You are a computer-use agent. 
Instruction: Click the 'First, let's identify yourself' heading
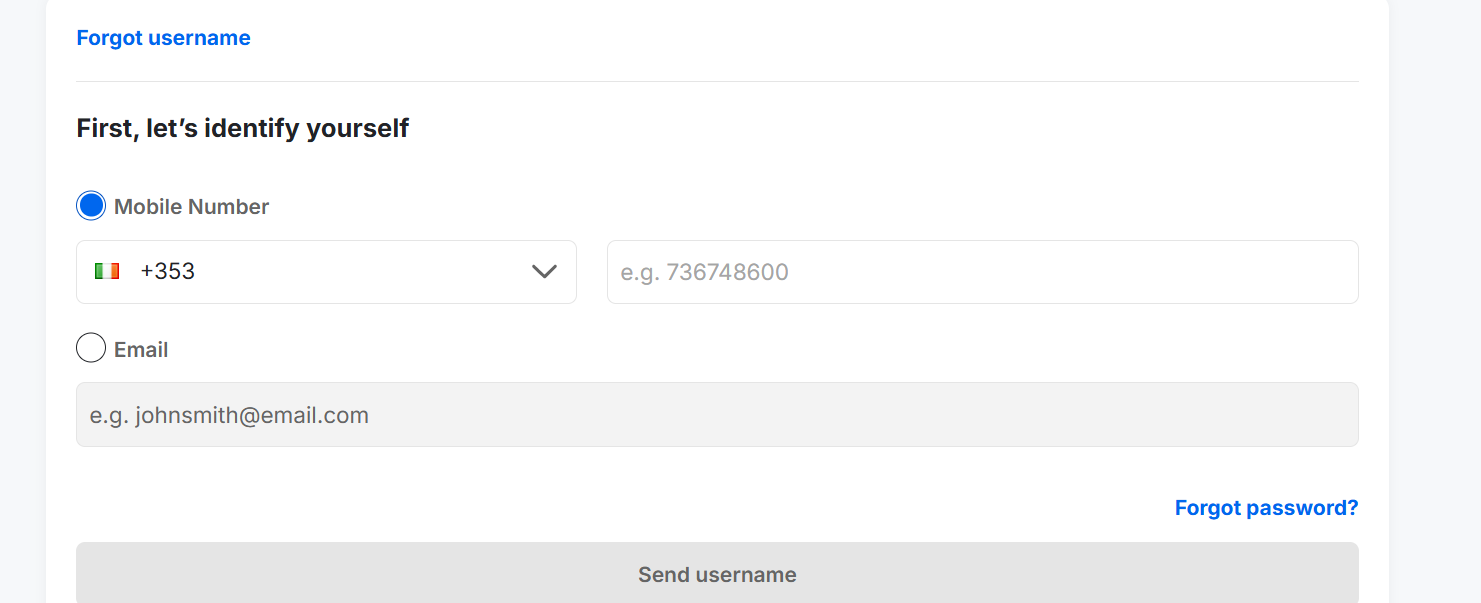point(243,128)
